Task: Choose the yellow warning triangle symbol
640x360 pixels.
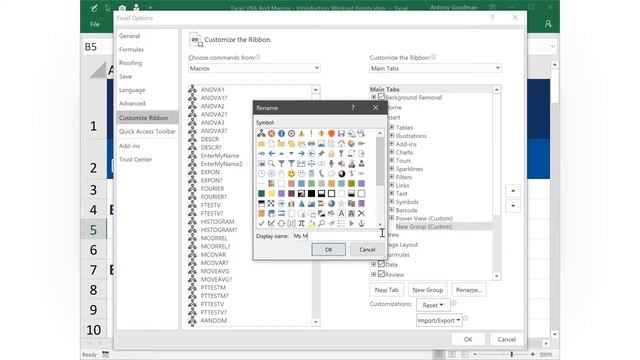Action: tap(301, 133)
